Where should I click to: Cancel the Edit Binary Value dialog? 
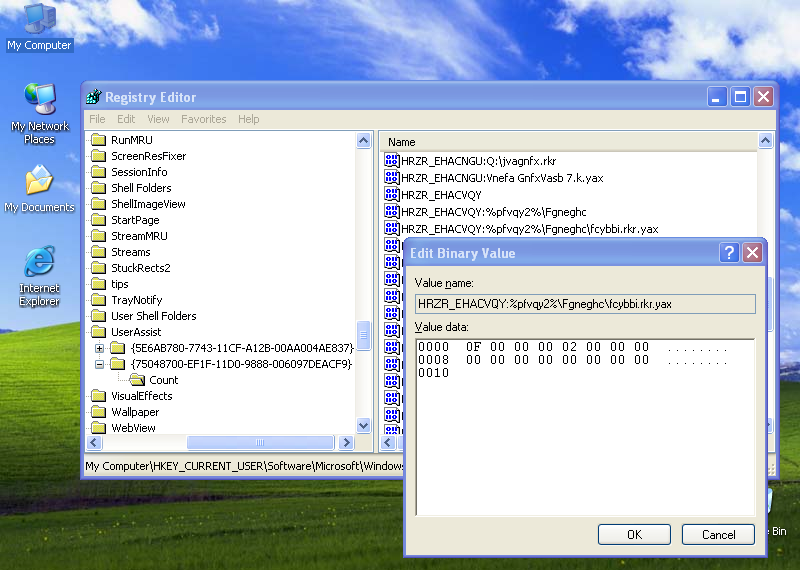718,534
